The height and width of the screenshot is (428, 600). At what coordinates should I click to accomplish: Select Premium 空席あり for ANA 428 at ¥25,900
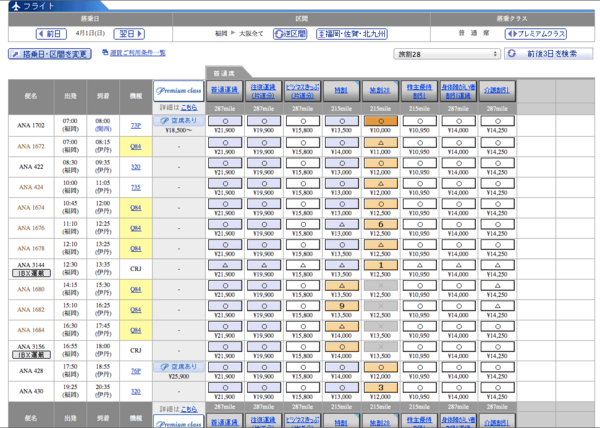179,367
